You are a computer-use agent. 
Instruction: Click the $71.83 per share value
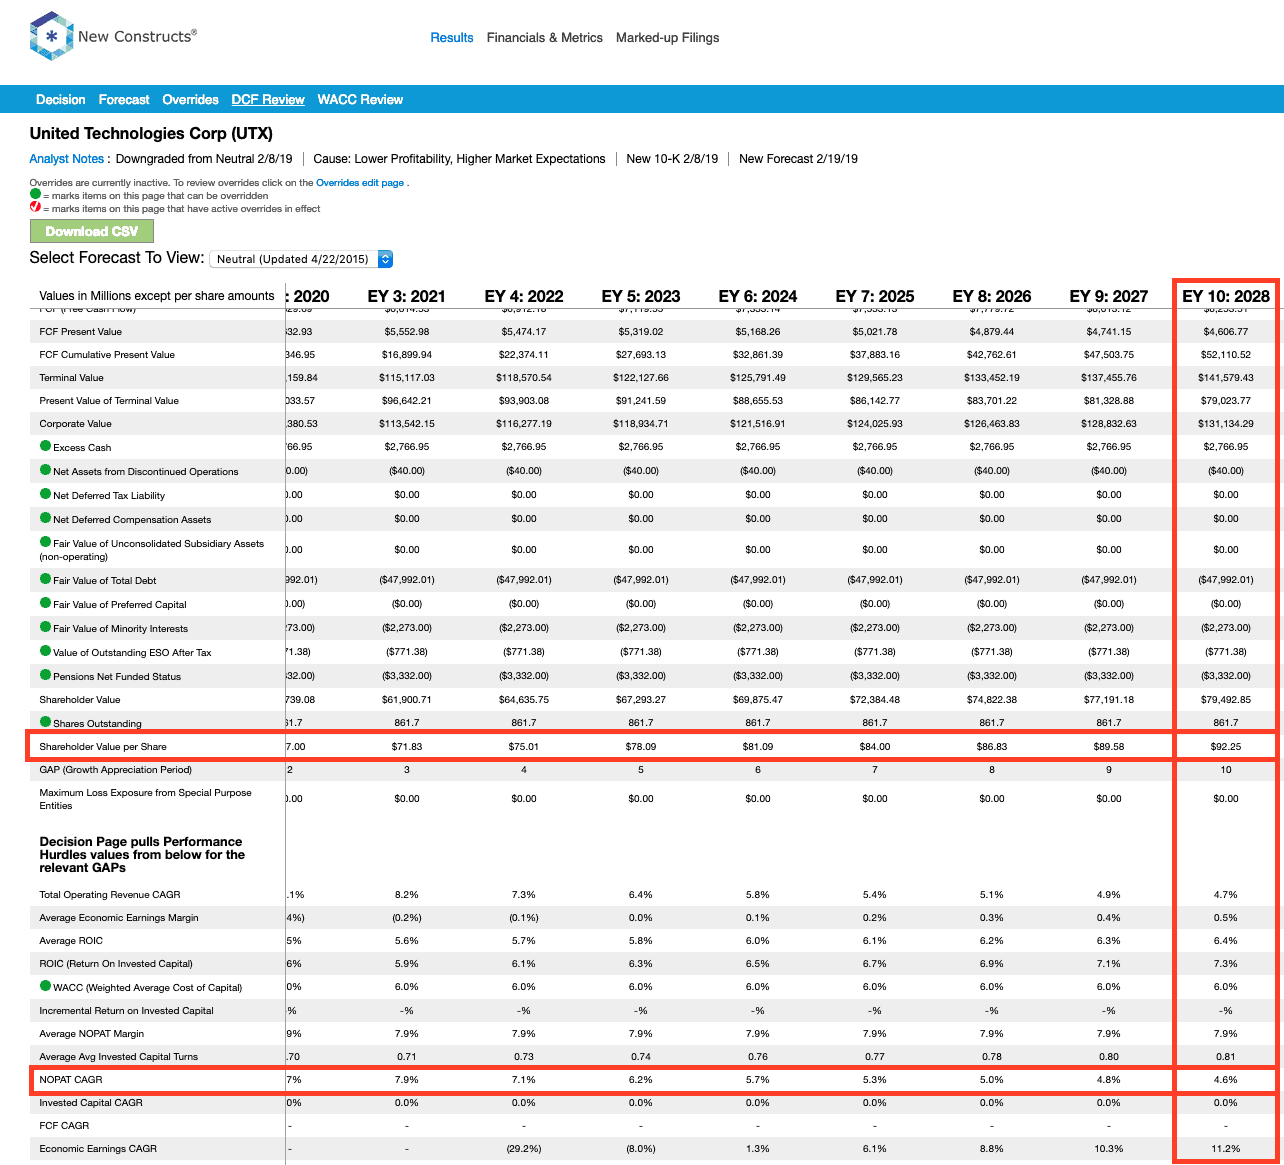pyautogui.click(x=407, y=747)
